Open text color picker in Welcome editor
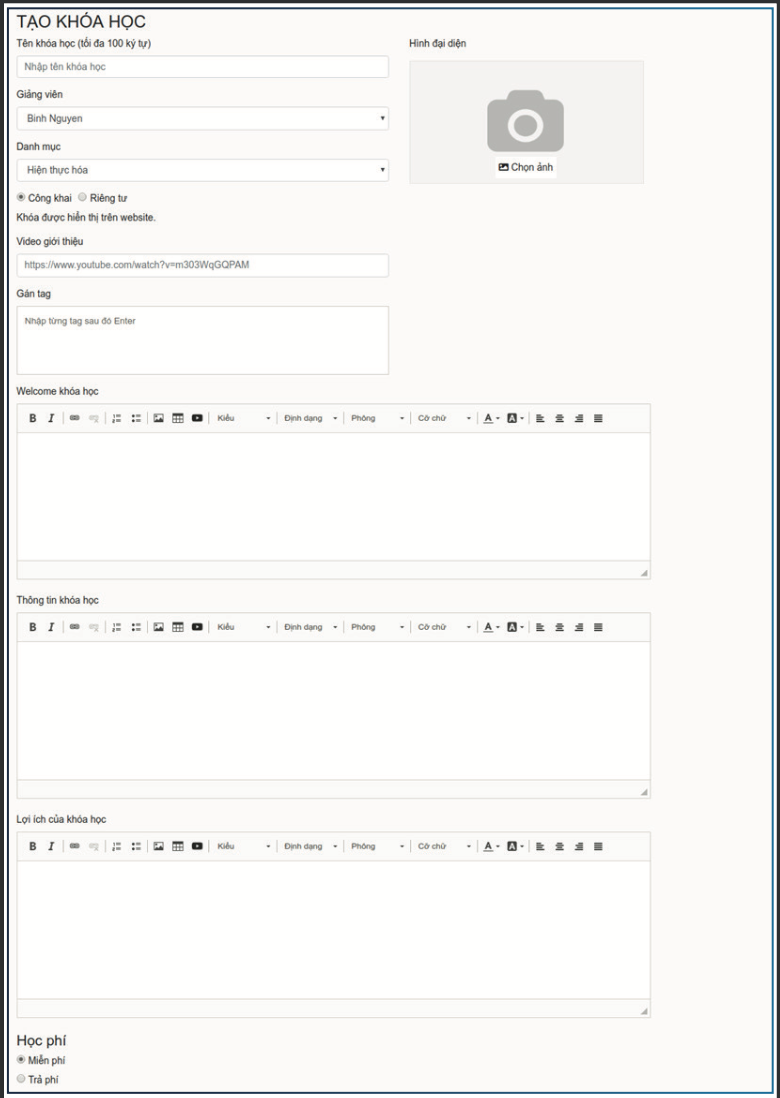The height and width of the screenshot is (1098, 780). pos(492,418)
